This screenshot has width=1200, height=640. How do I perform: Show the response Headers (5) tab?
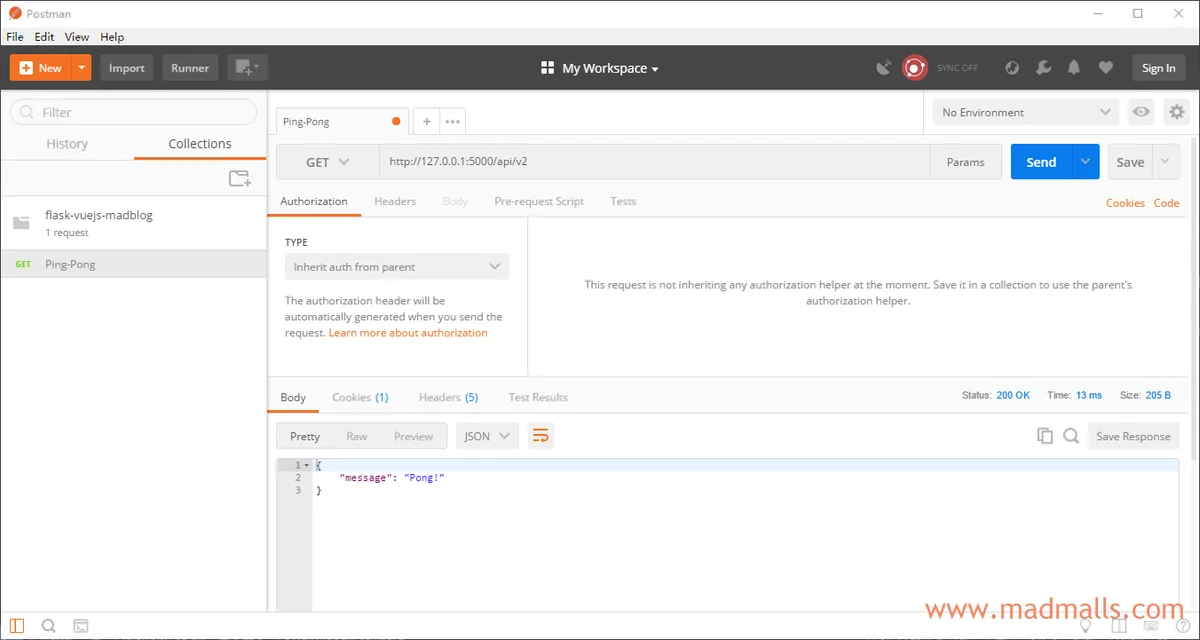click(x=448, y=397)
